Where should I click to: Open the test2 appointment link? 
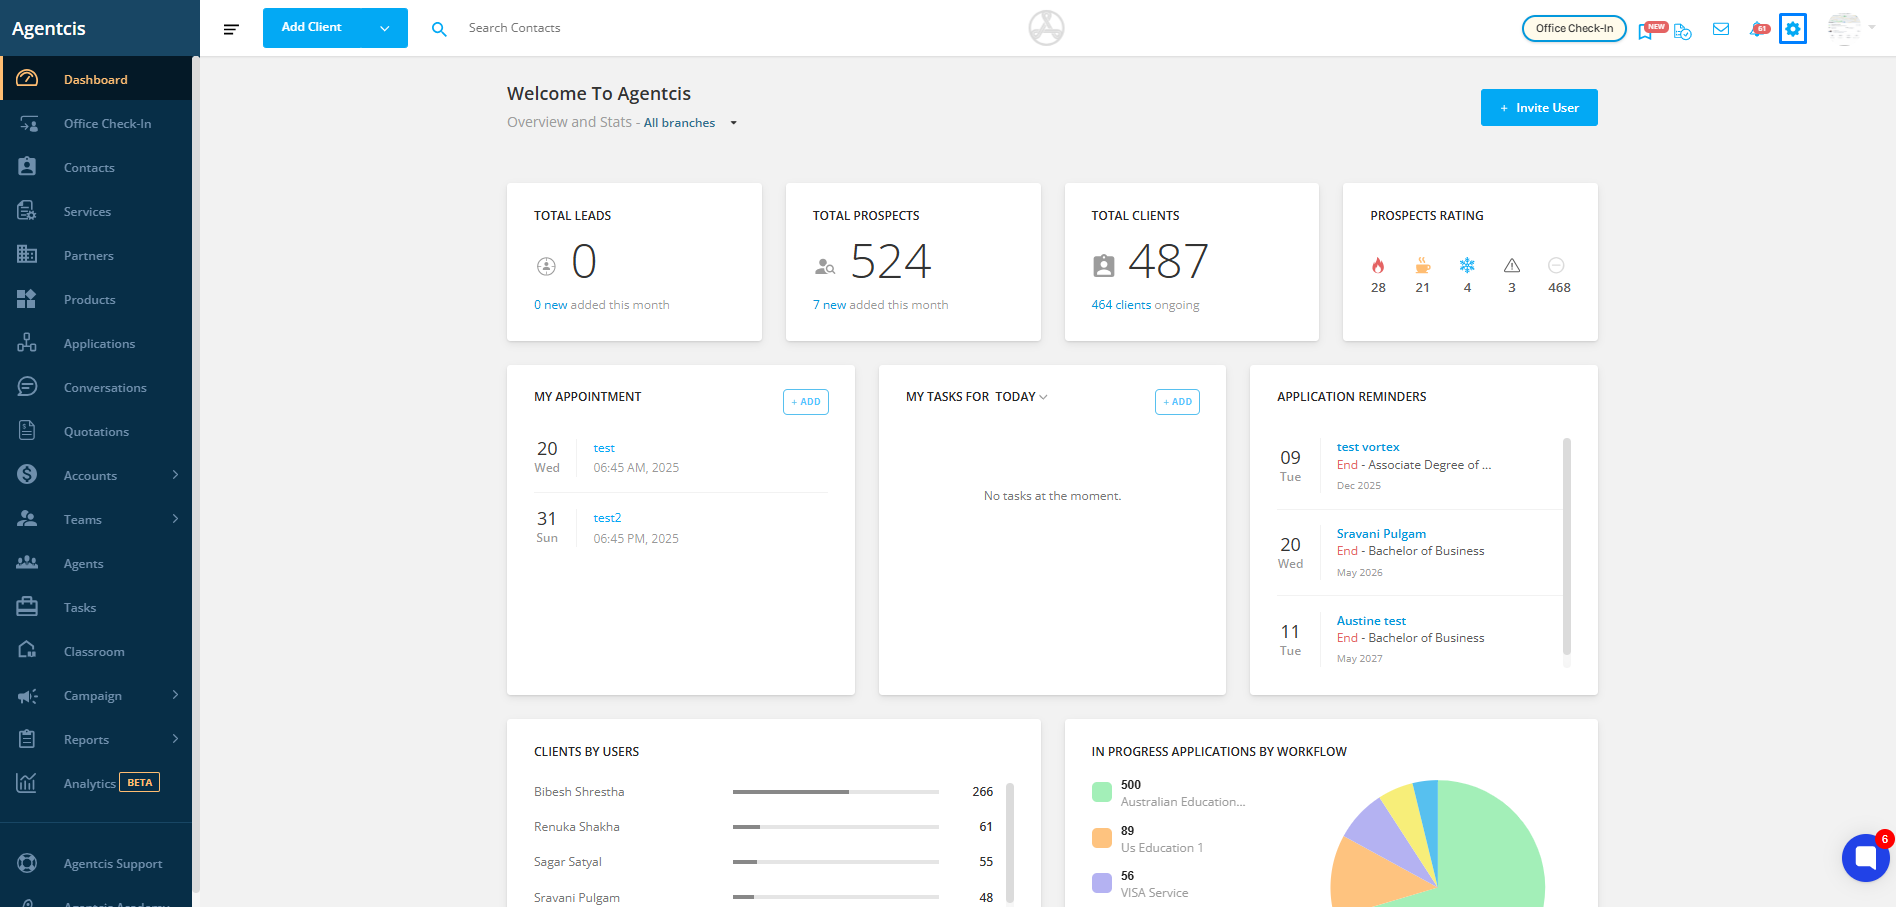click(607, 518)
